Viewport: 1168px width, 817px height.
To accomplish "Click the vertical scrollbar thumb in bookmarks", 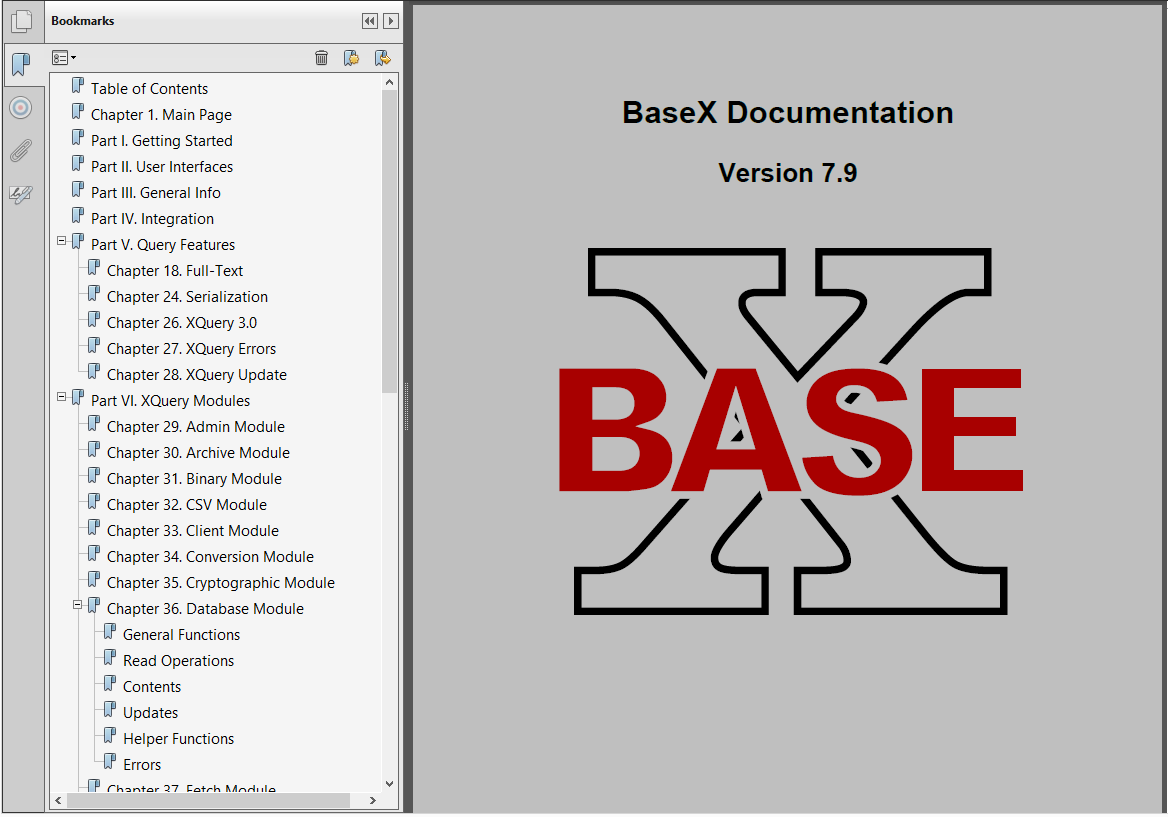I will 390,242.
